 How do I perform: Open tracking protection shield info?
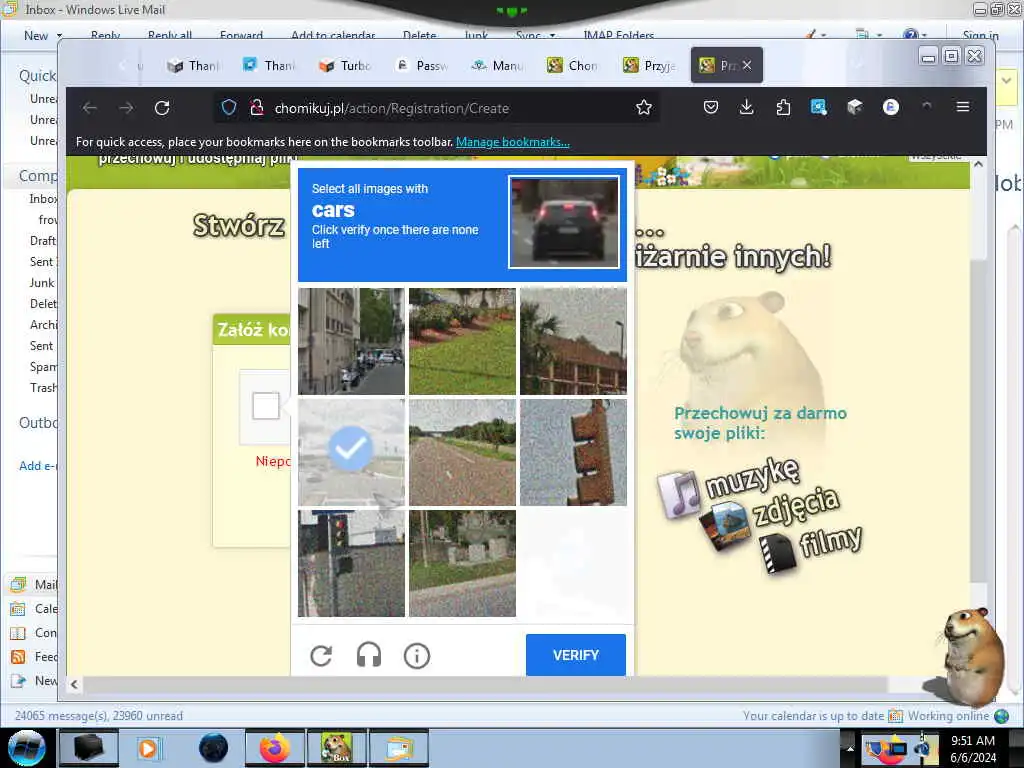[x=229, y=108]
